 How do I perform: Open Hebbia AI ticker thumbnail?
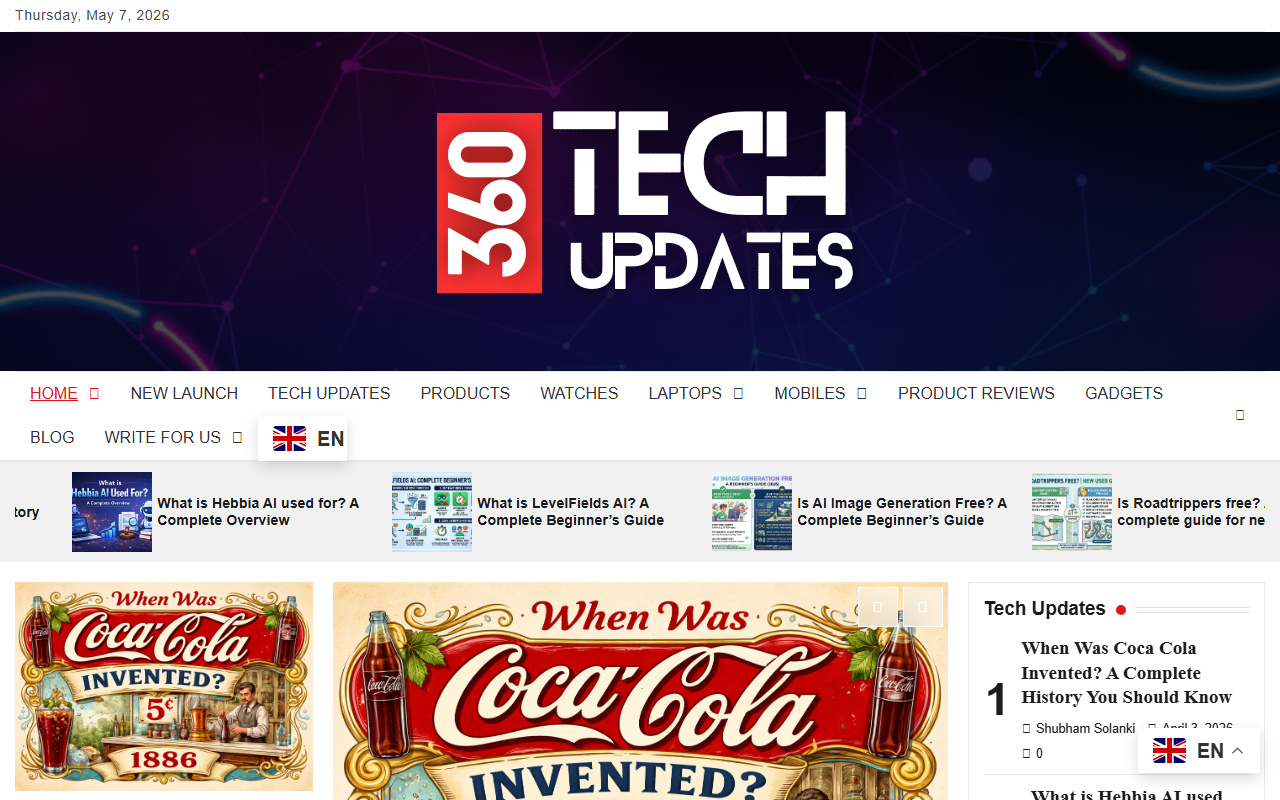pyautogui.click(x=112, y=512)
